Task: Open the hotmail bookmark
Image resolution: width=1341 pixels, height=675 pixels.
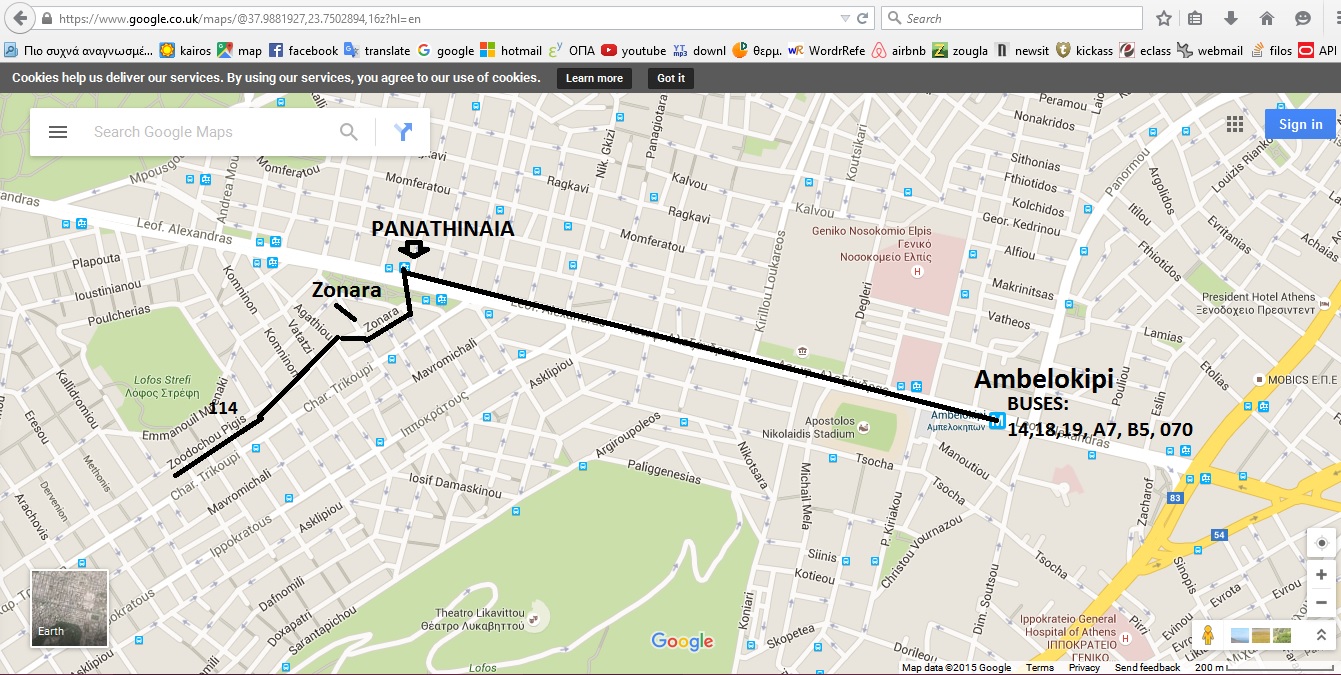Action: click(511, 51)
